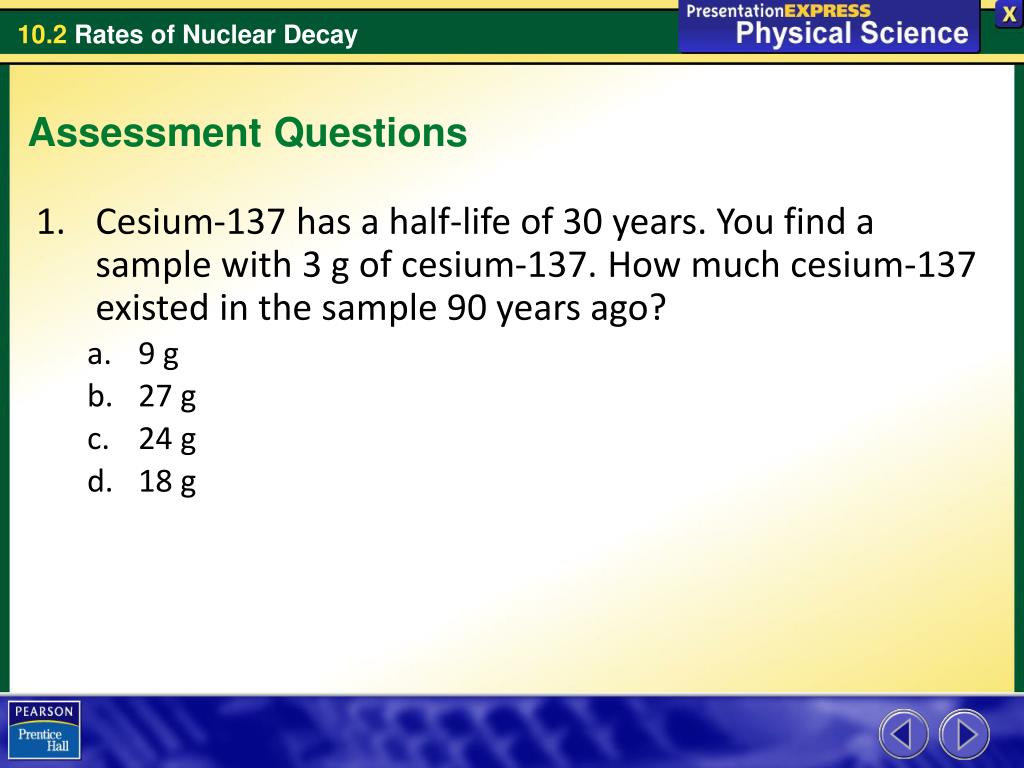Select answer a. 9 g
1024x768 pixels.
[x=133, y=354]
